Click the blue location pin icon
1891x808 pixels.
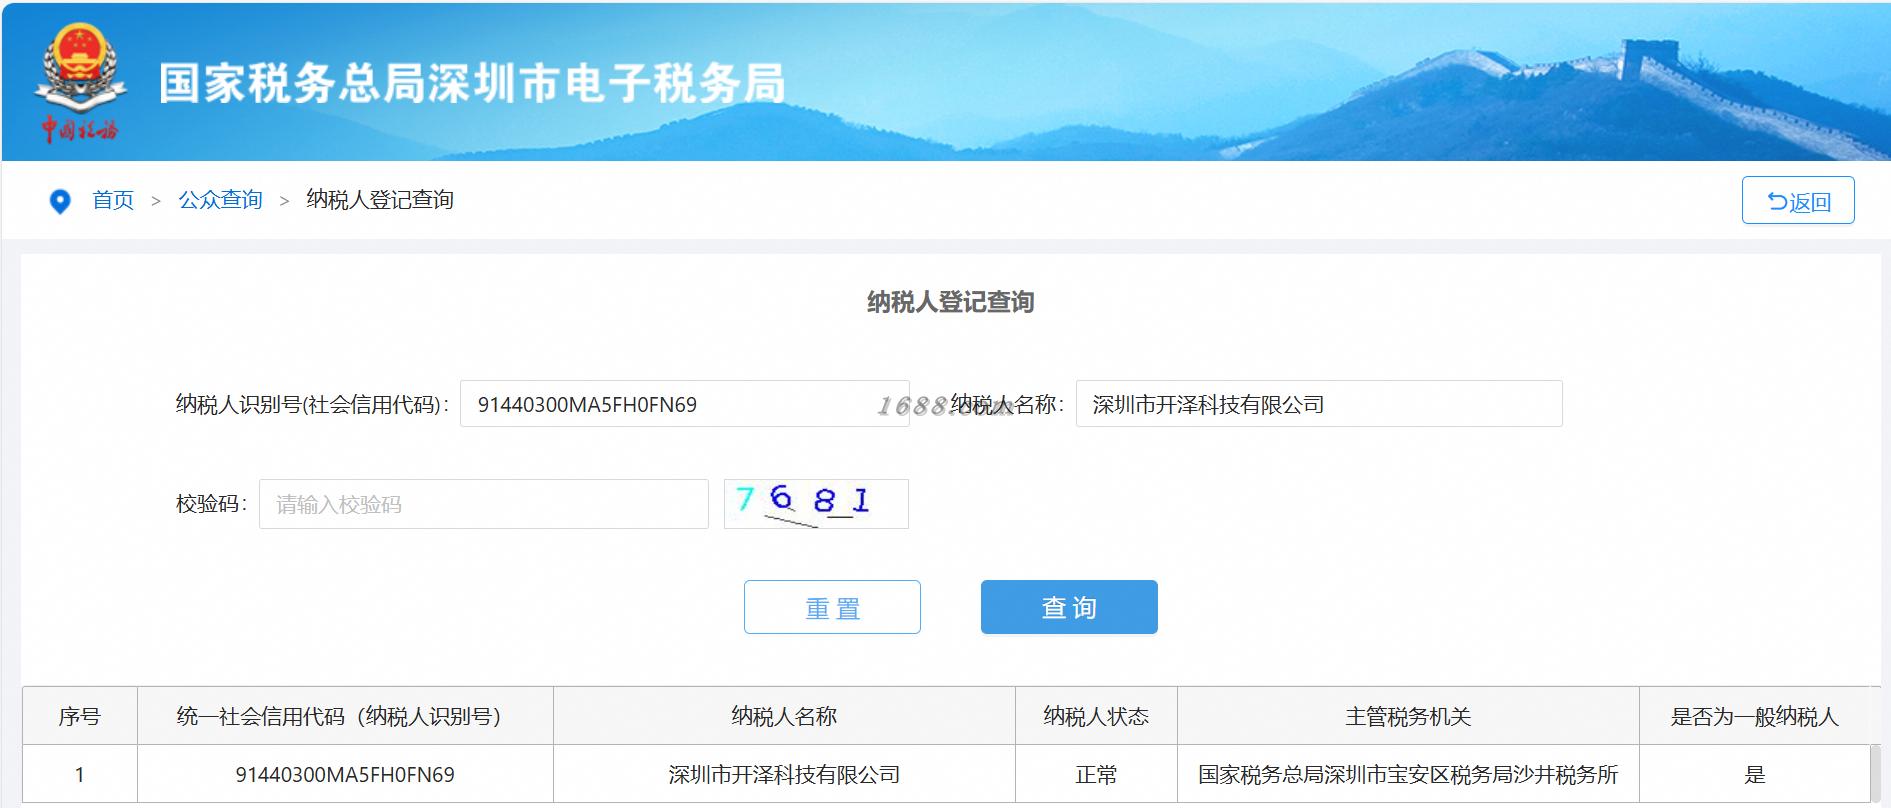pos(60,202)
